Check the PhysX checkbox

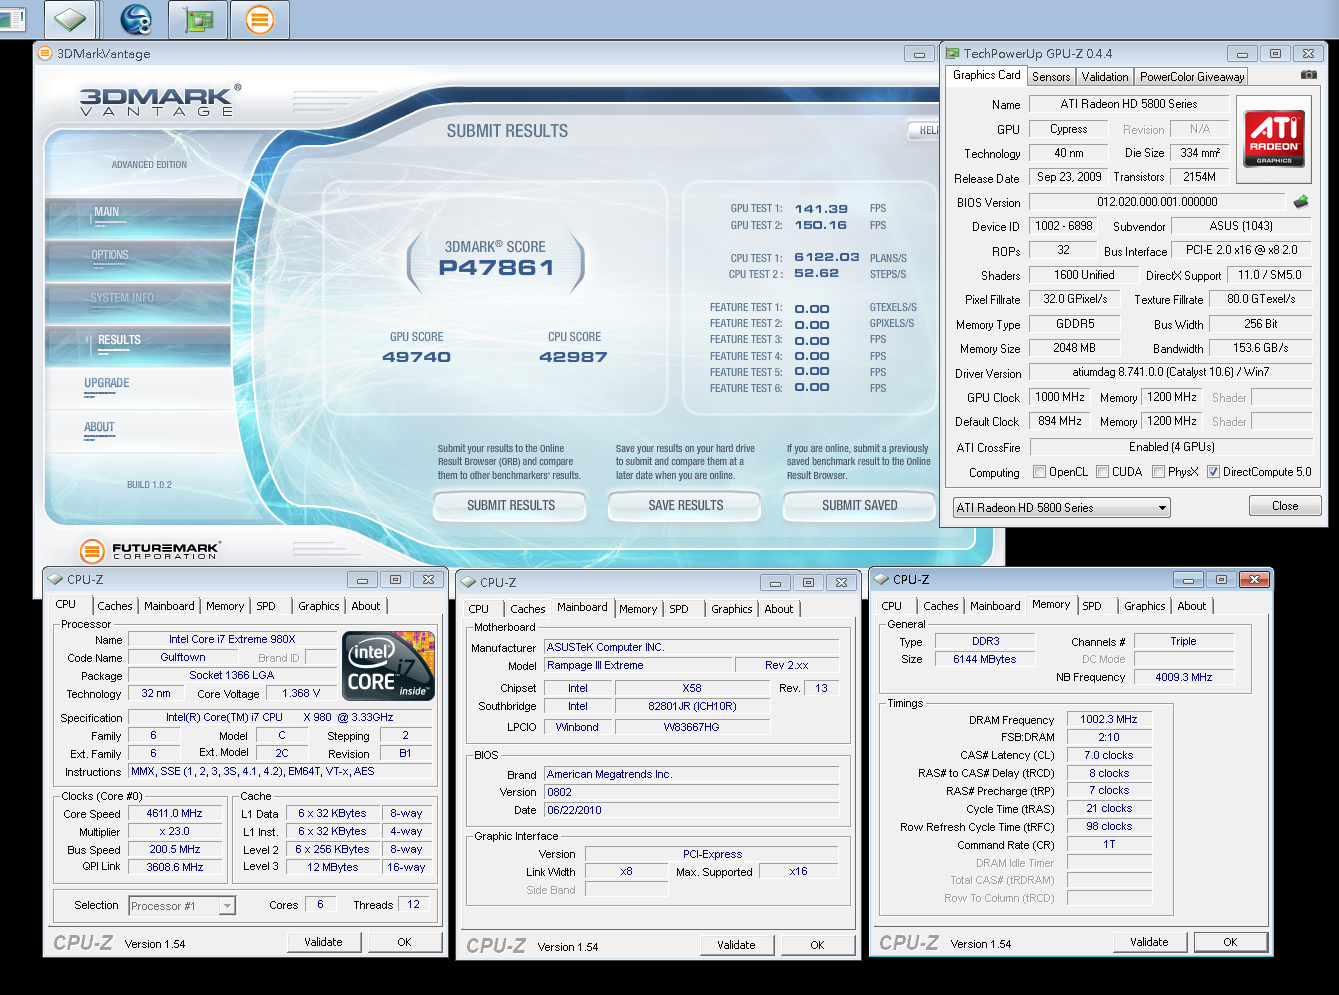(x=1158, y=472)
